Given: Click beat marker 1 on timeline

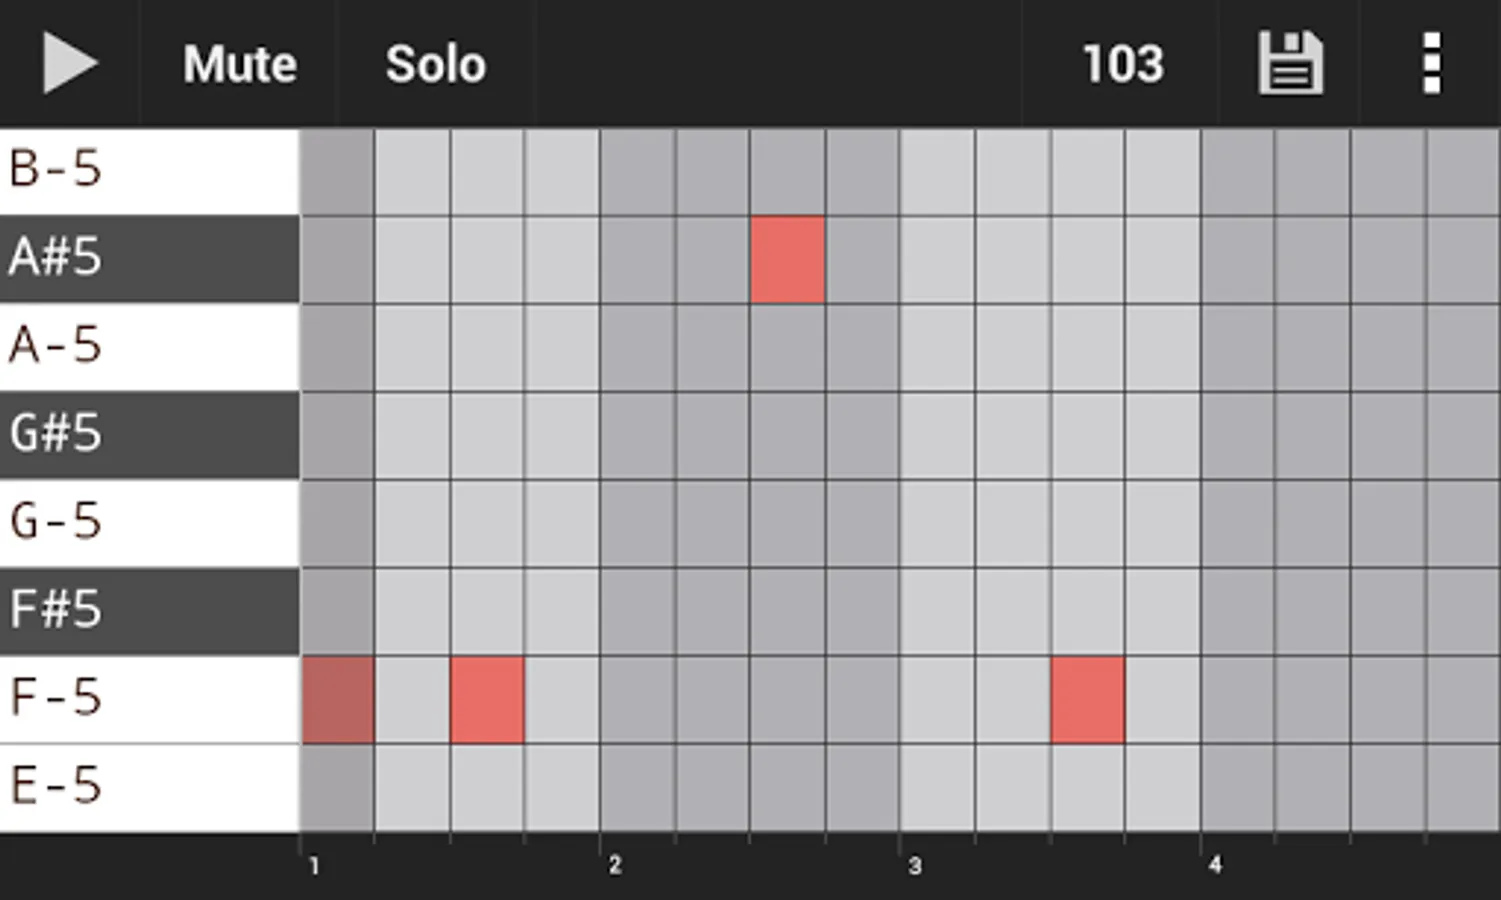Looking at the screenshot, I should pyautogui.click(x=314, y=865).
